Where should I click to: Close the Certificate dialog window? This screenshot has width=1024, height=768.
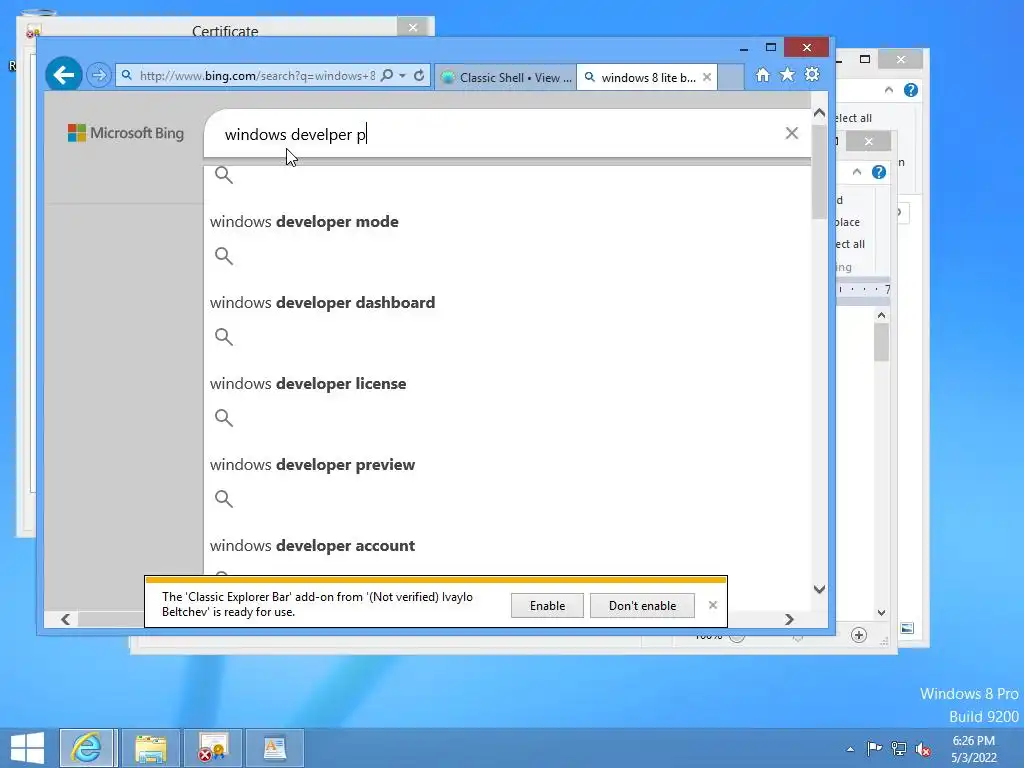click(413, 27)
